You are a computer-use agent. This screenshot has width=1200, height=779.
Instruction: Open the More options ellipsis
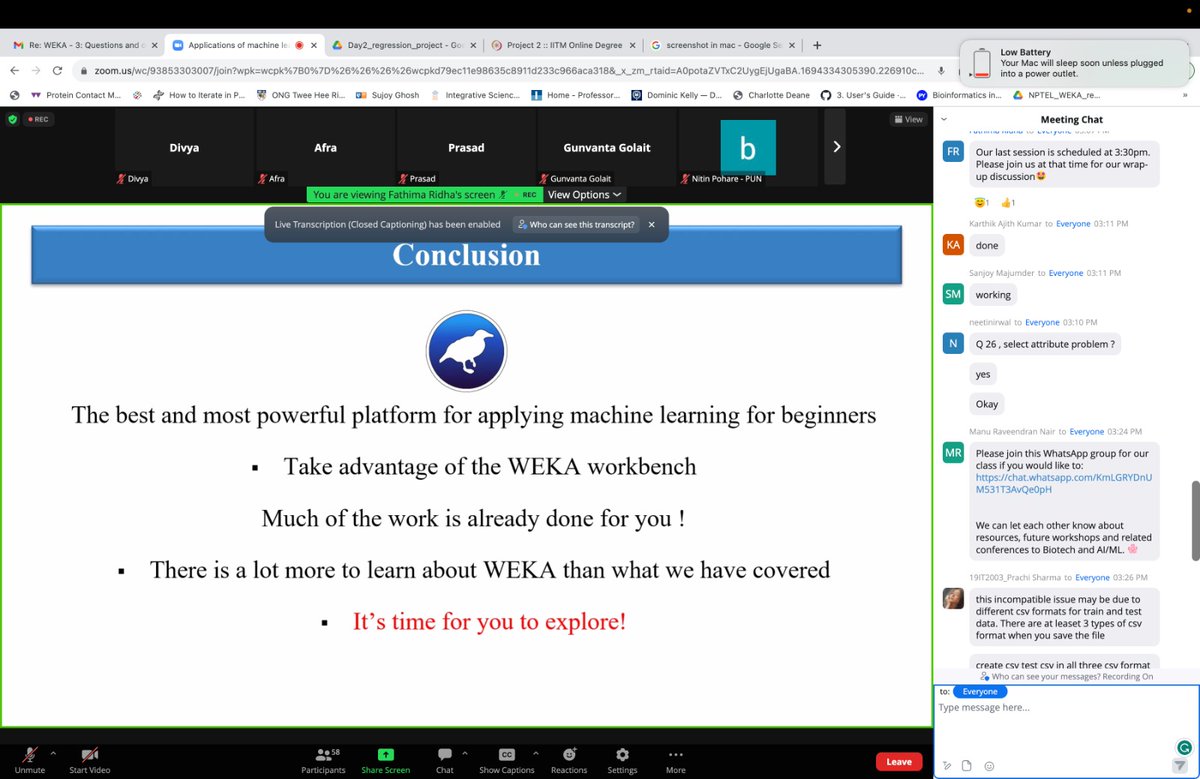(676, 755)
